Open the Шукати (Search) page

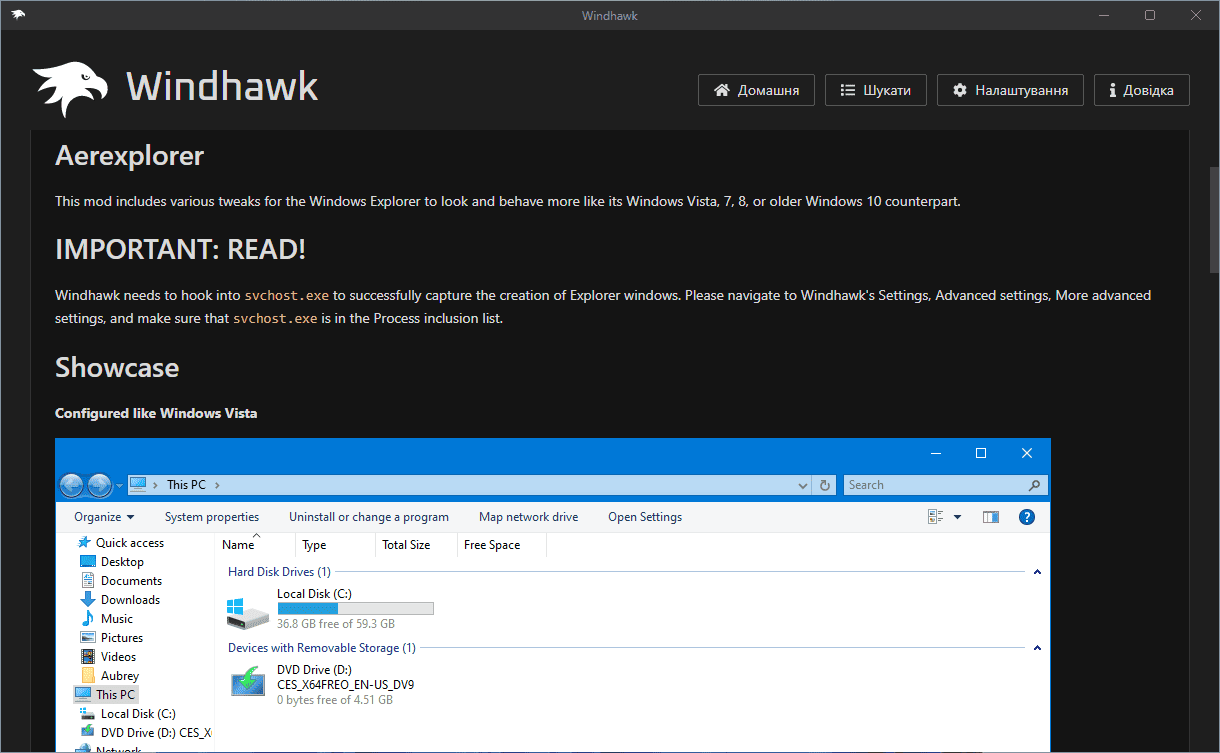tap(875, 90)
